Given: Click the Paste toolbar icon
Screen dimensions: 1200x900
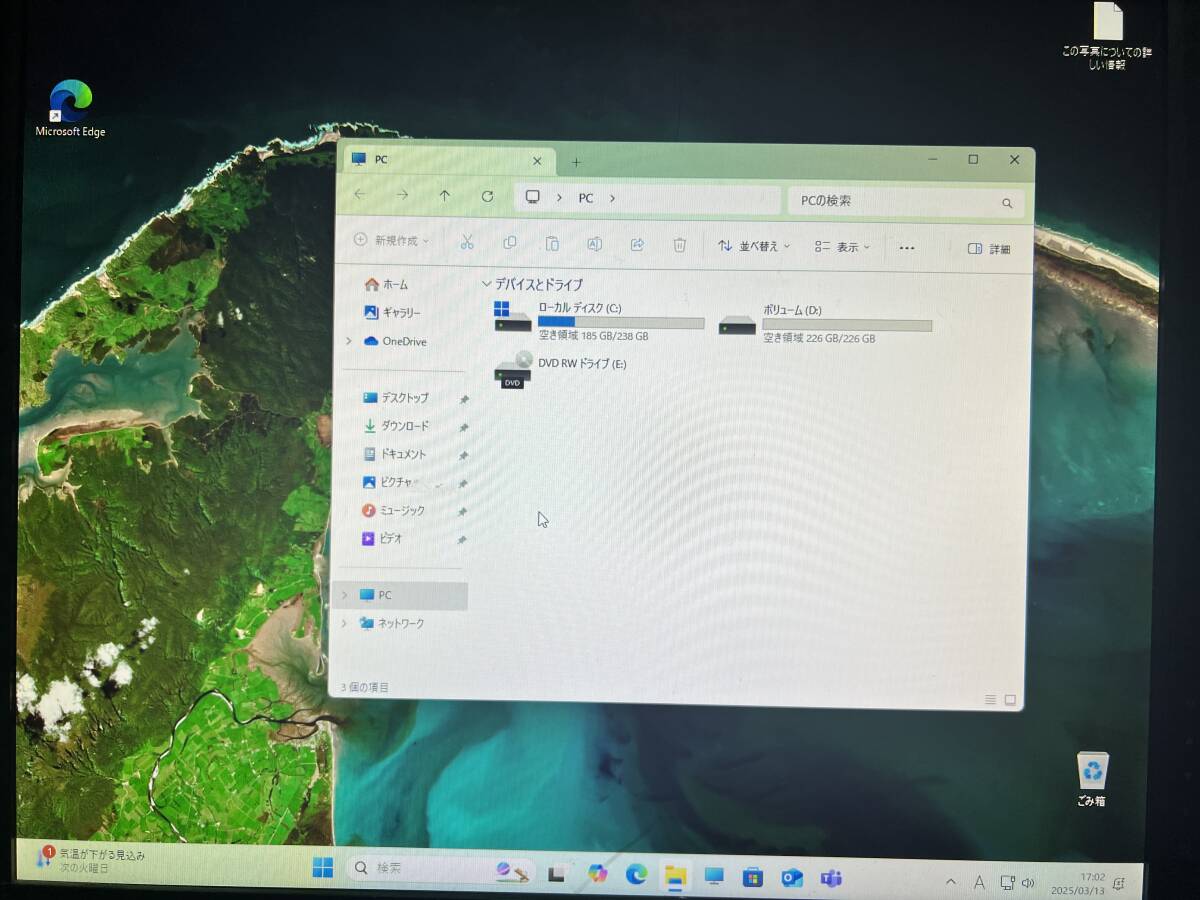Looking at the screenshot, I should [x=552, y=244].
